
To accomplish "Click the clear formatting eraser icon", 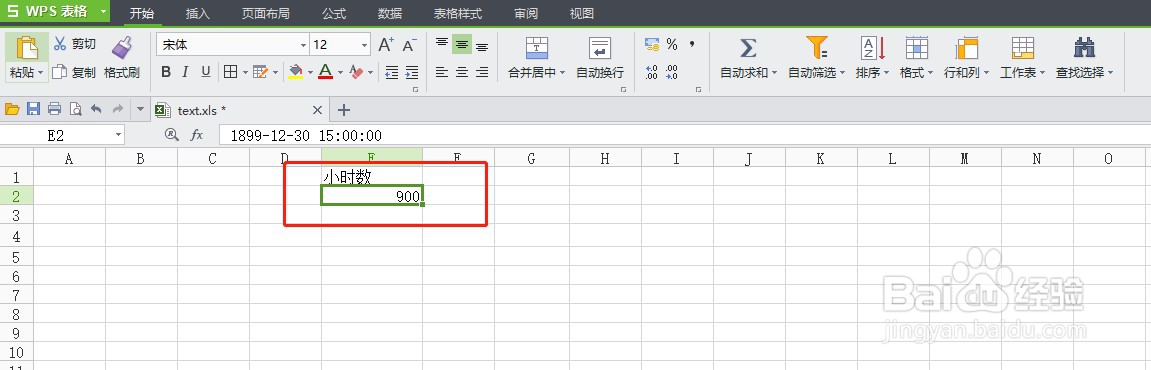I will click(357, 72).
